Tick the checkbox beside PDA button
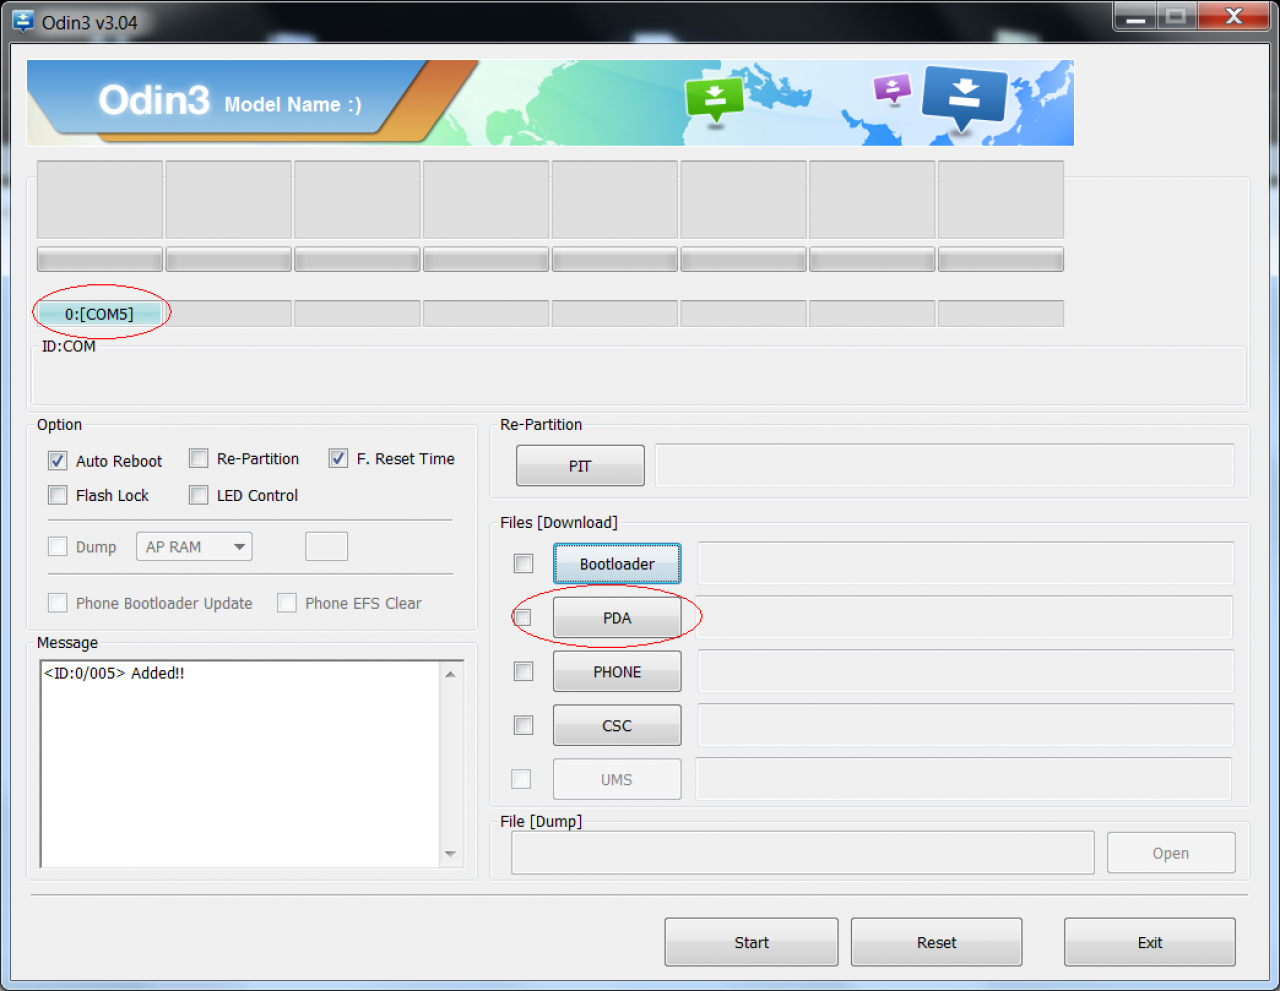 pos(522,618)
